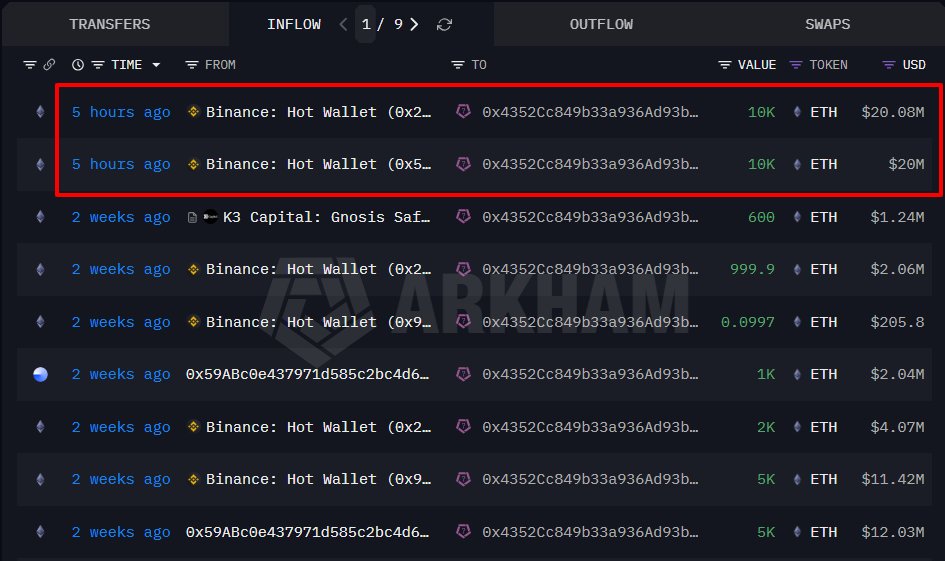Open K3 Capital: Gnosis Safe sender

point(327,217)
